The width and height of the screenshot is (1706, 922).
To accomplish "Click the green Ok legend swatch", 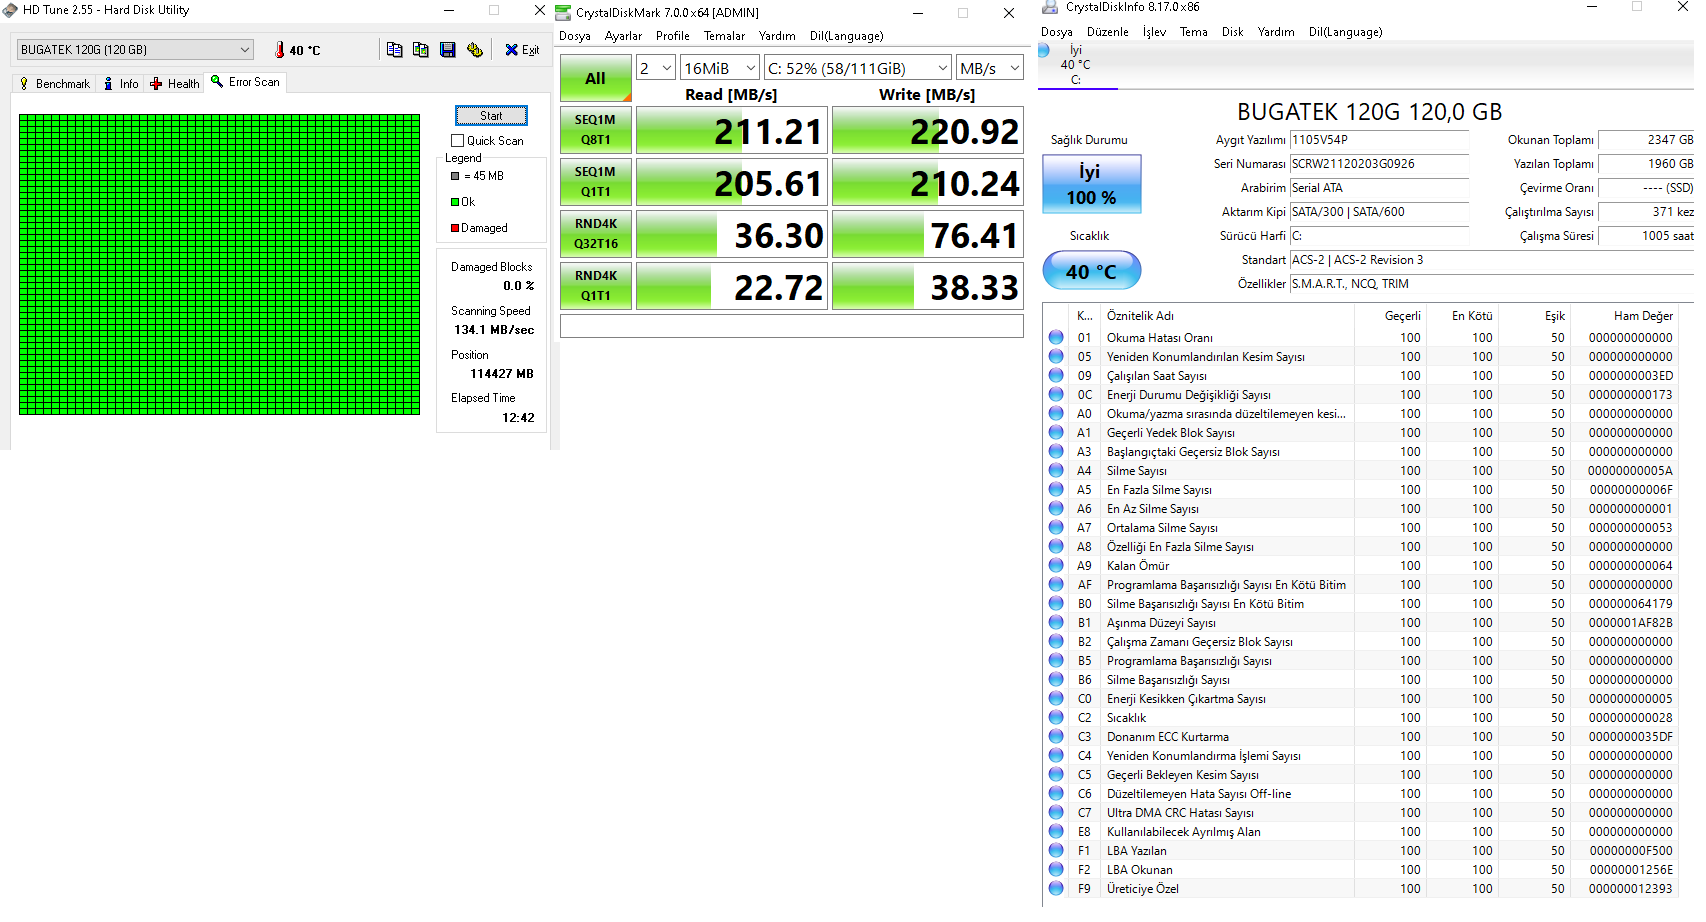I will 455,202.
